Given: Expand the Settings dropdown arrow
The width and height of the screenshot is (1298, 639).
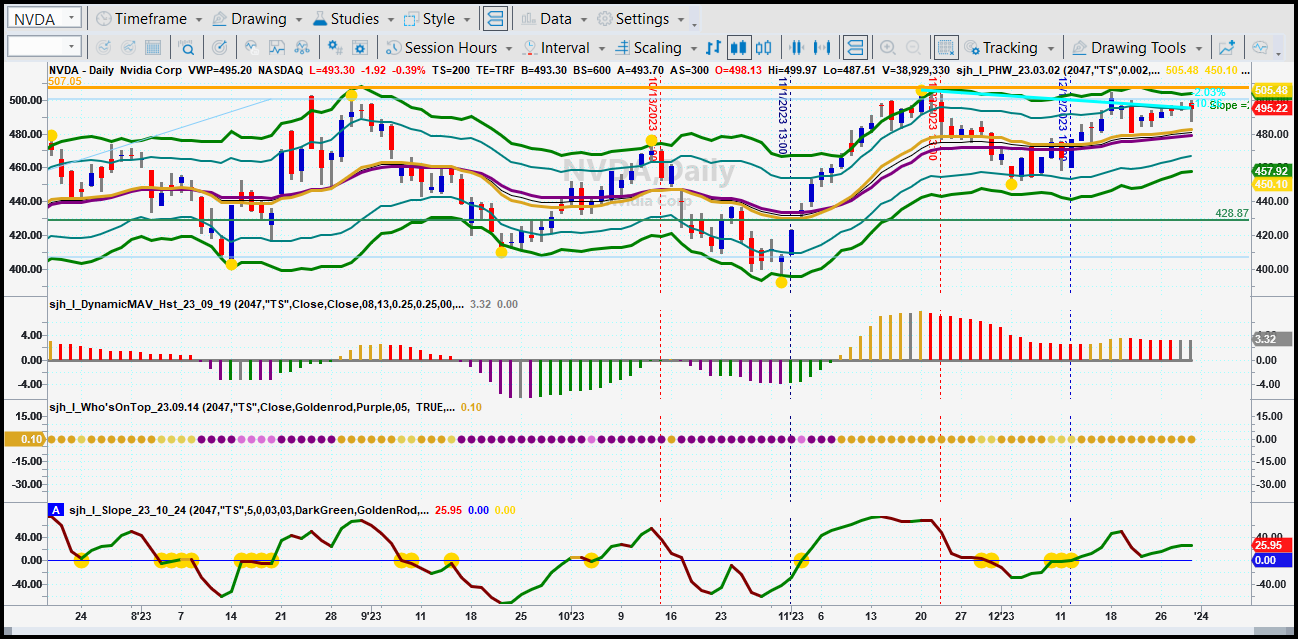Looking at the screenshot, I should (x=680, y=20).
